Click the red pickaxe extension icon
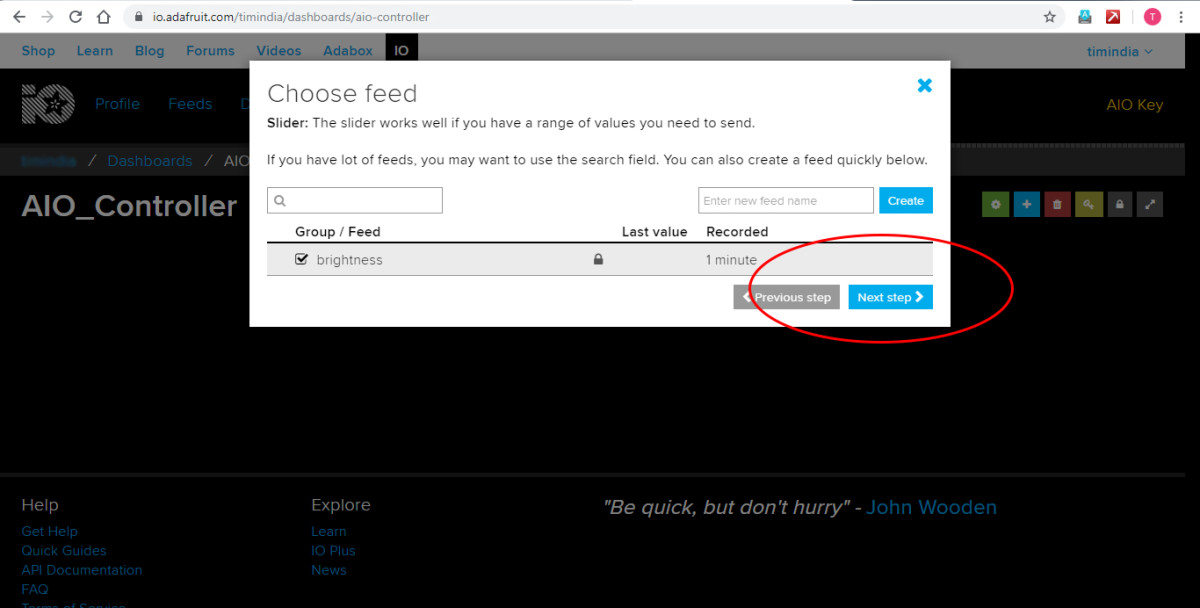This screenshot has height=608, width=1200. click(1113, 17)
